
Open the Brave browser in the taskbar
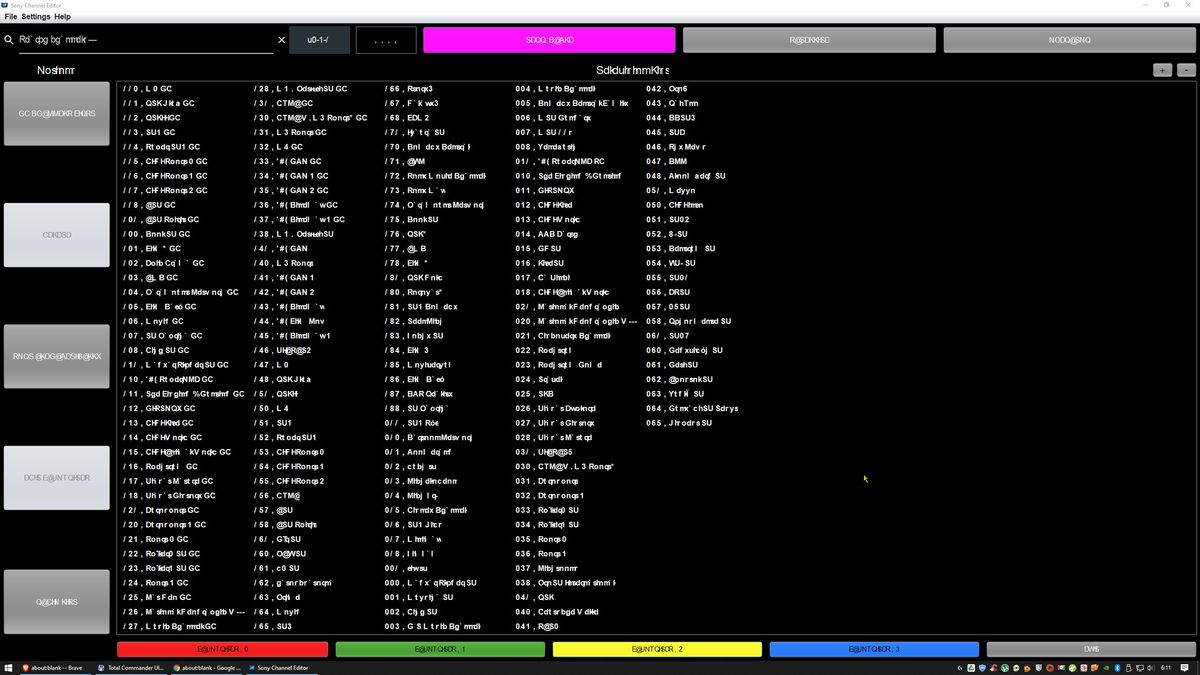coord(55,667)
